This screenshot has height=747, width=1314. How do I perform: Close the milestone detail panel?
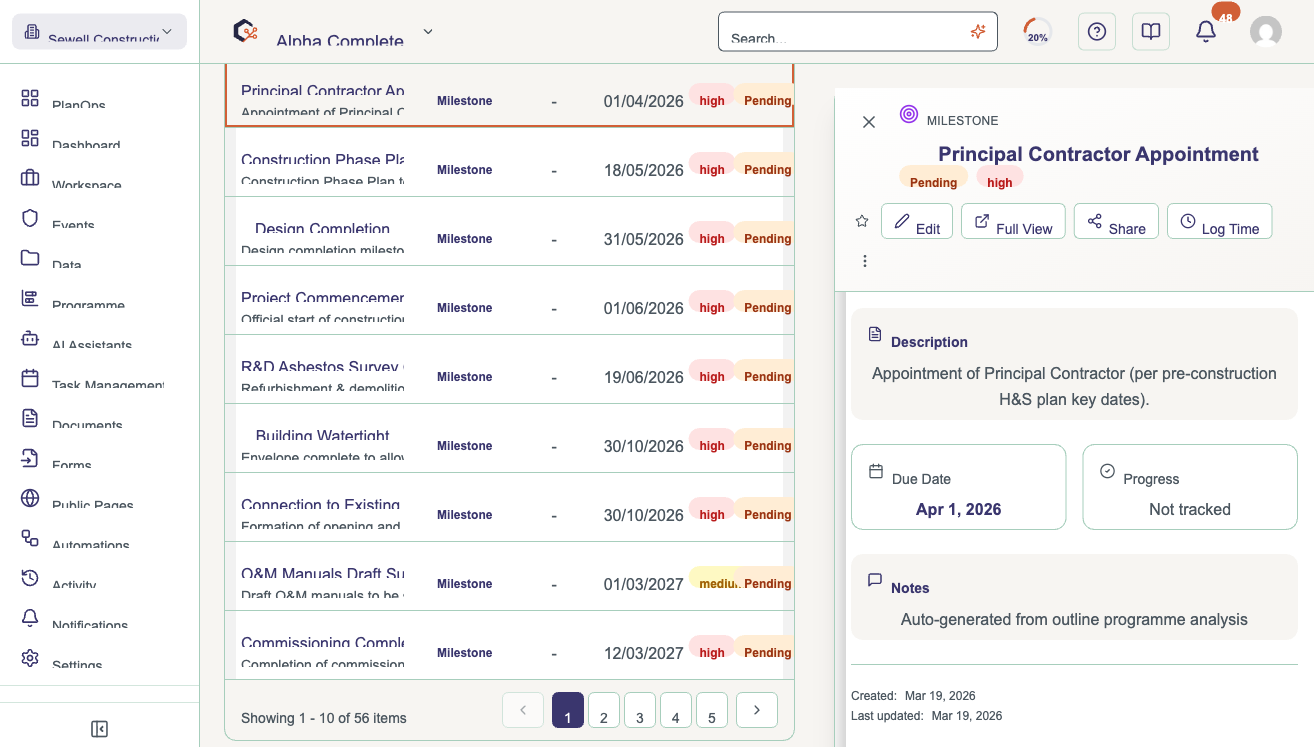point(869,121)
